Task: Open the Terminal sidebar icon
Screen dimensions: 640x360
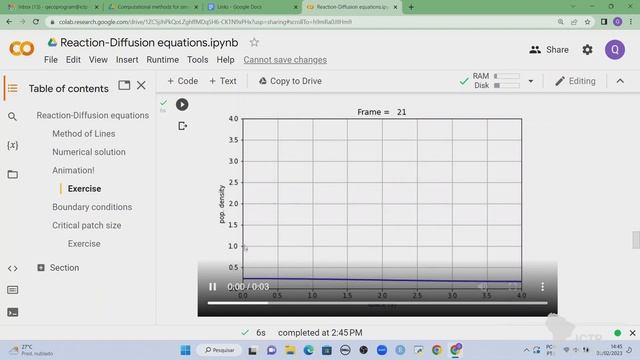Action: coord(13,313)
